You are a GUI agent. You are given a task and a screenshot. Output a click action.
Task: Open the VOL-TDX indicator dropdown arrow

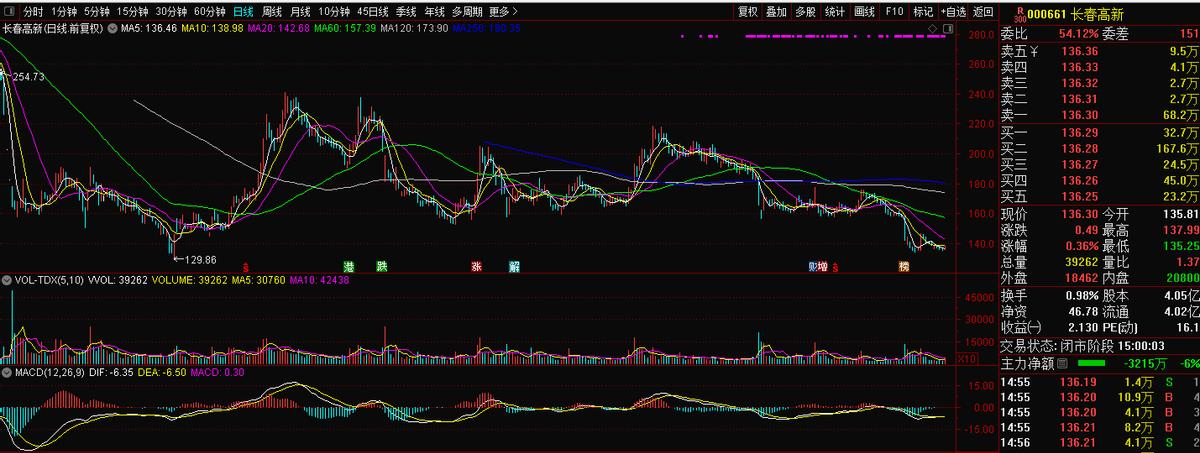(x=6, y=282)
